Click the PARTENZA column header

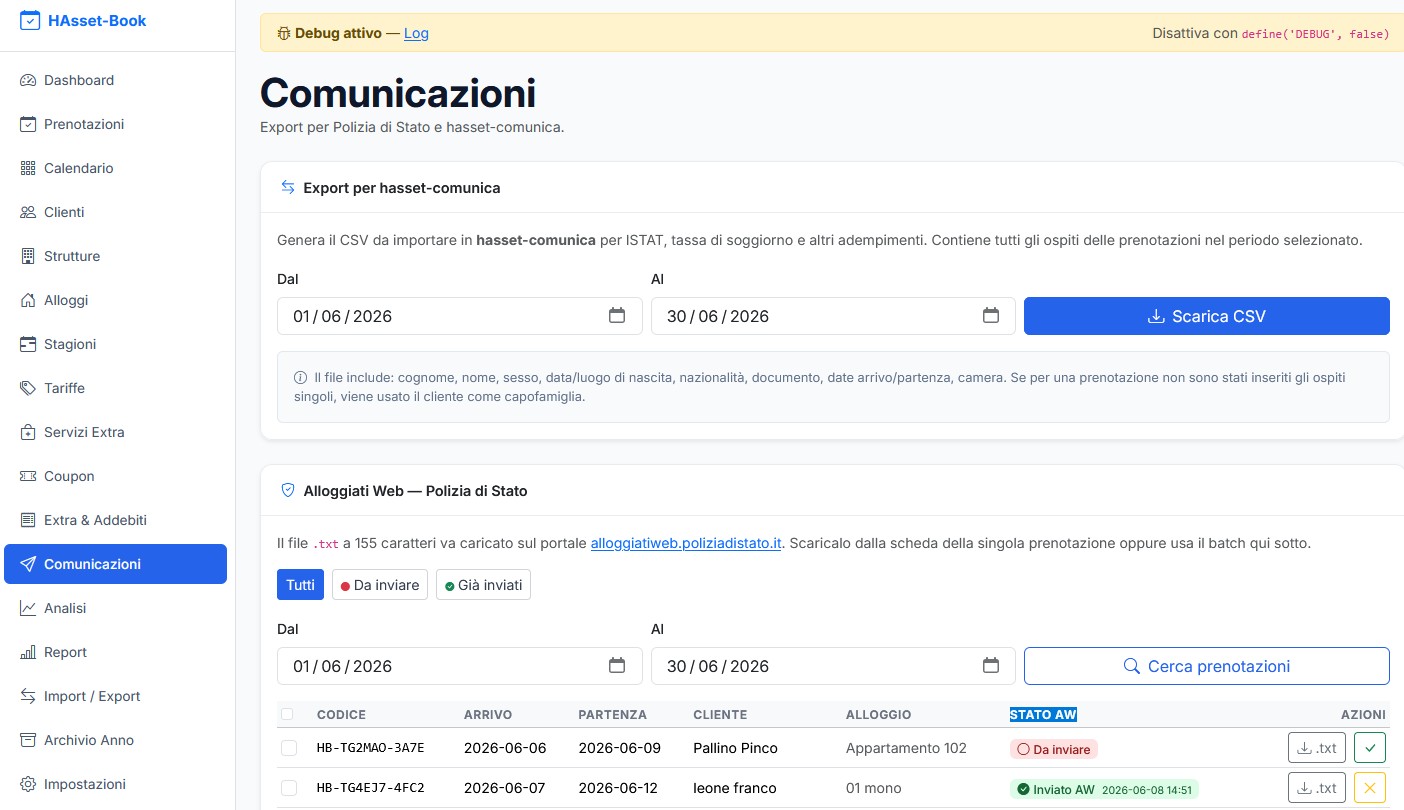coord(612,715)
